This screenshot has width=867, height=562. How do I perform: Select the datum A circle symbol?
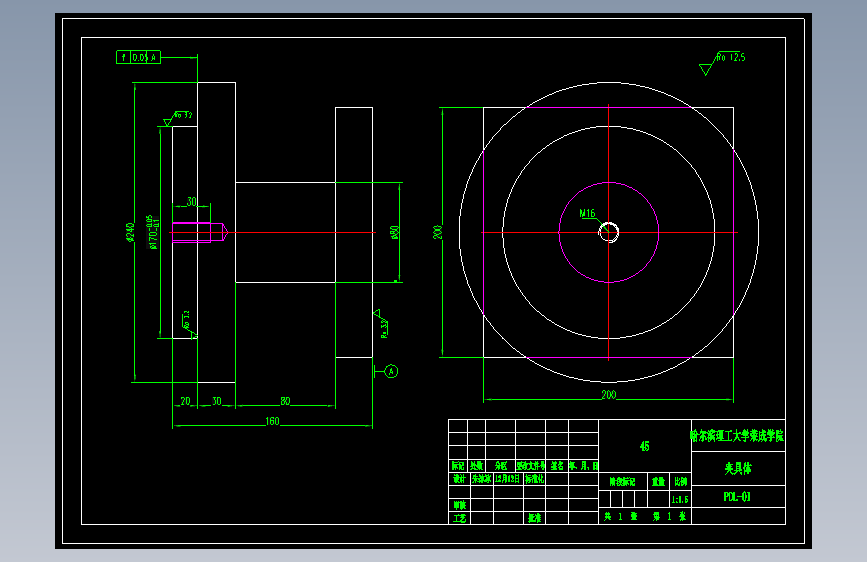point(391,371)
